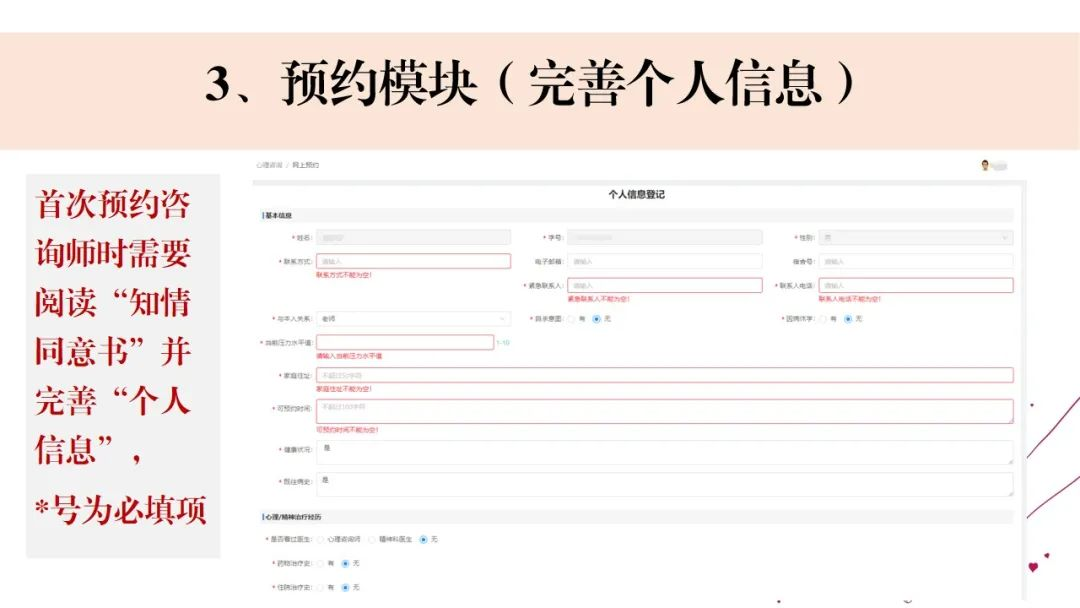Screen dimensions: 1080x608
Task: Click the 当前压力水平值 stress level field
Action: click(x=405, y=342)
